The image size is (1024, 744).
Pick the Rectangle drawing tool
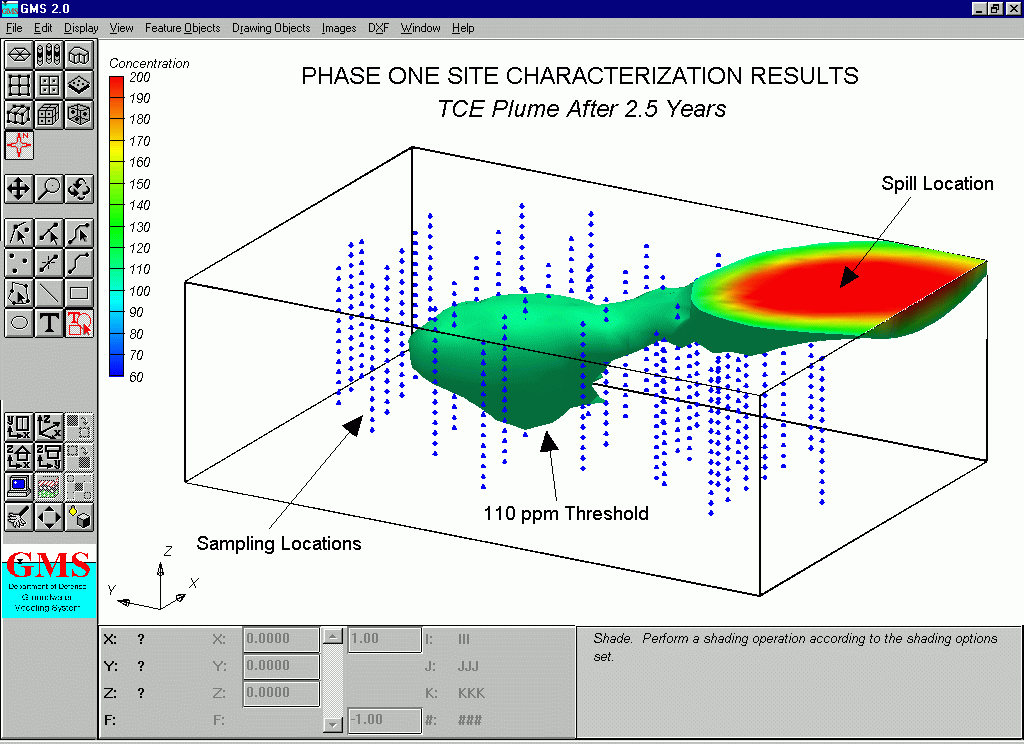[x=79, y=293]
